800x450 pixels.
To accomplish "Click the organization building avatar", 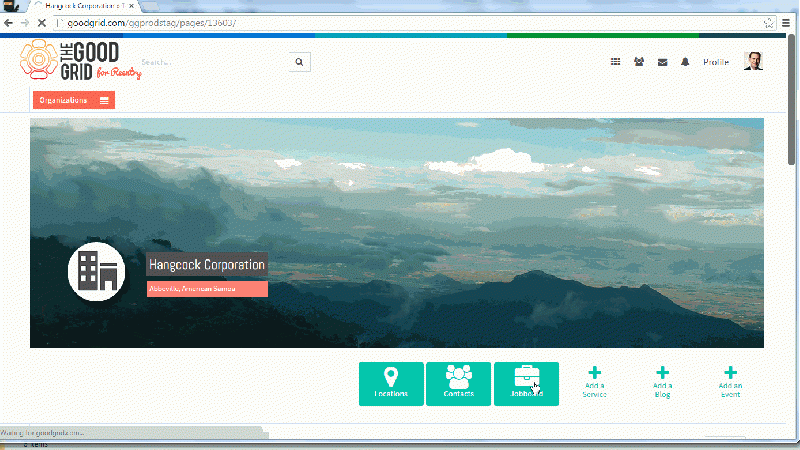I will click(x=96, y=271).
